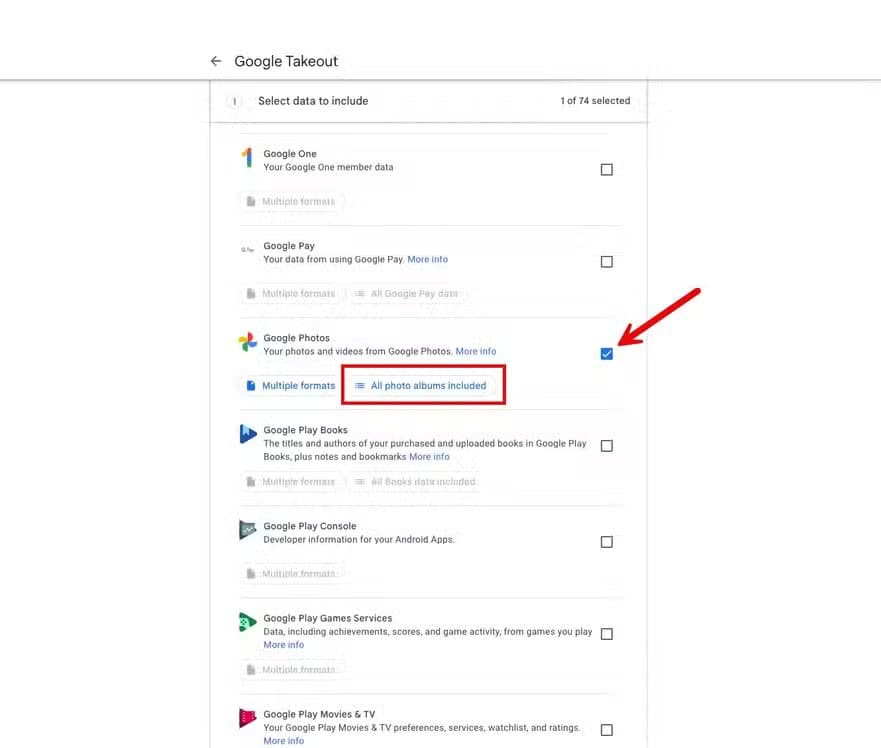Image resolution: width=881 pixels, height=748 pixels.
Task: Click the Google Play Books icon
Action: pos(247,434)
